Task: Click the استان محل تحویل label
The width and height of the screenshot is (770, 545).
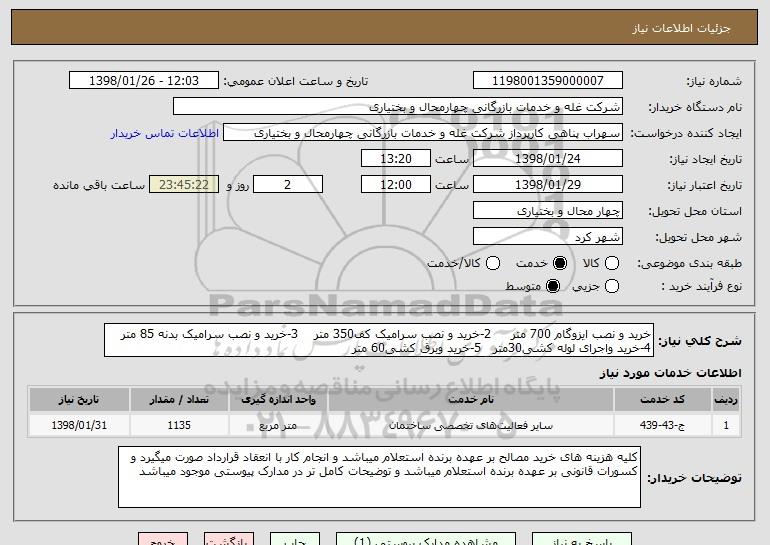Action: tap(695, 212)
